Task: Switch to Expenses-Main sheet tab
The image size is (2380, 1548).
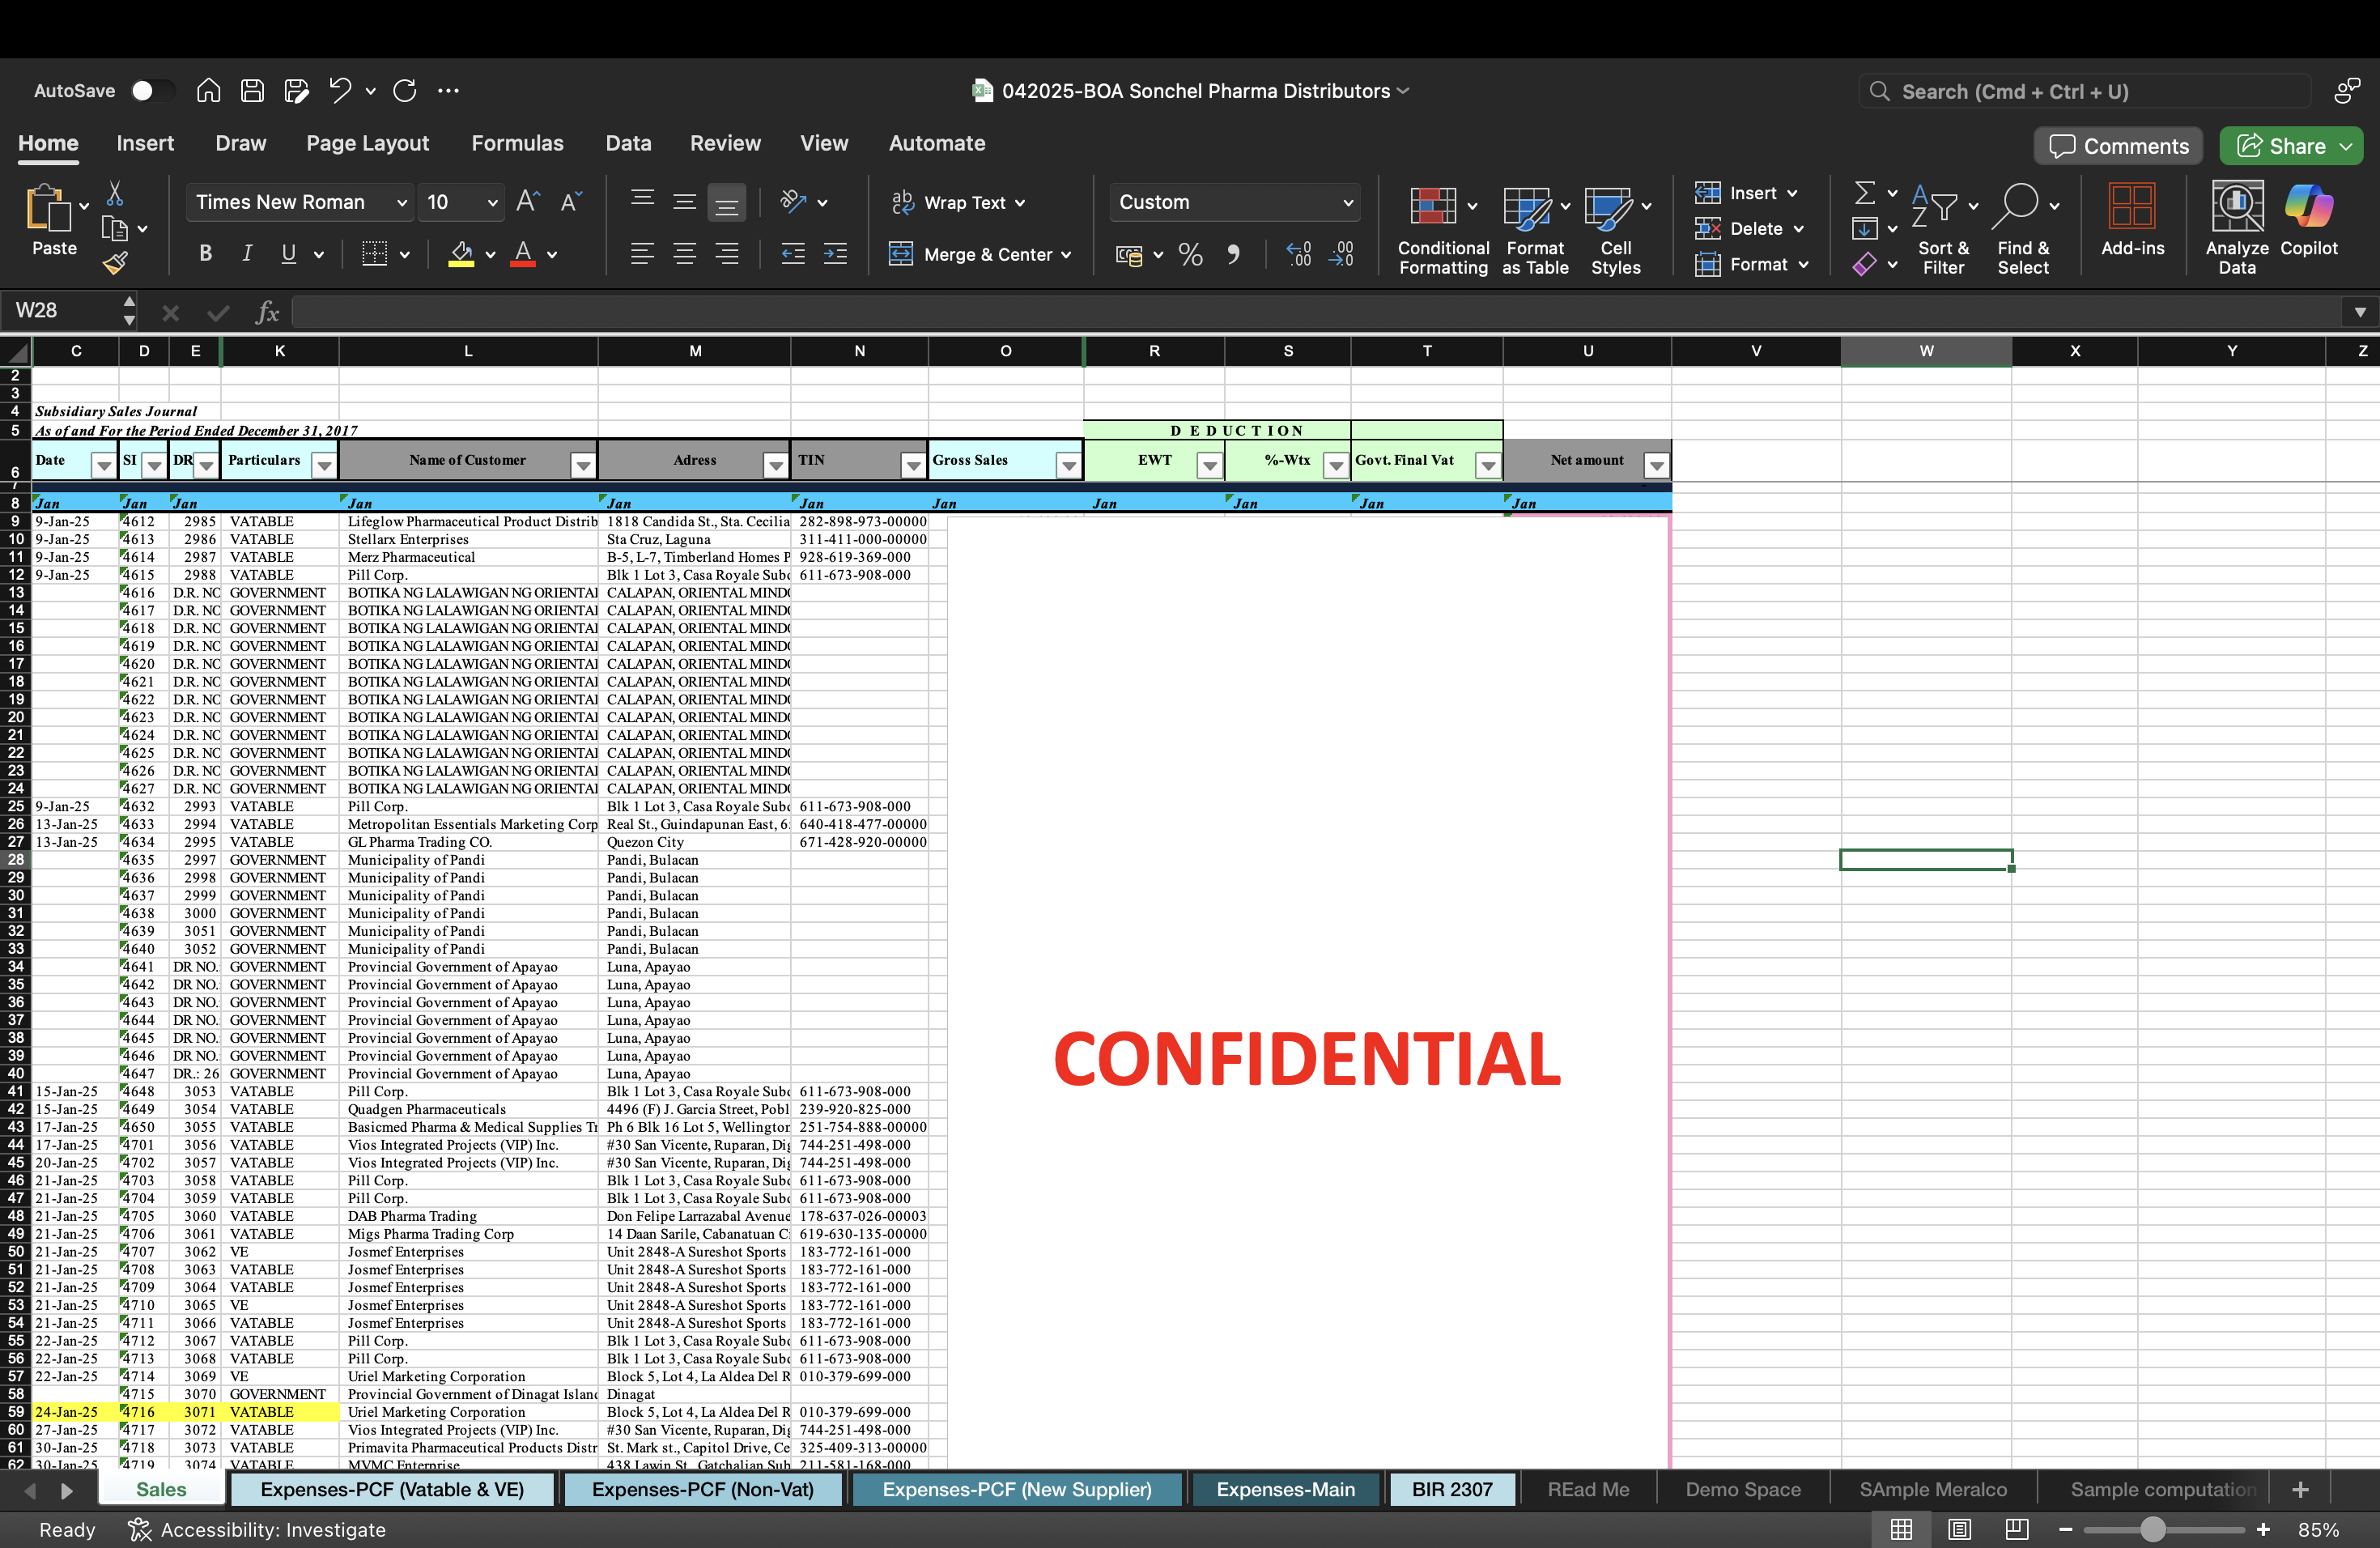Action: 1285,1489
